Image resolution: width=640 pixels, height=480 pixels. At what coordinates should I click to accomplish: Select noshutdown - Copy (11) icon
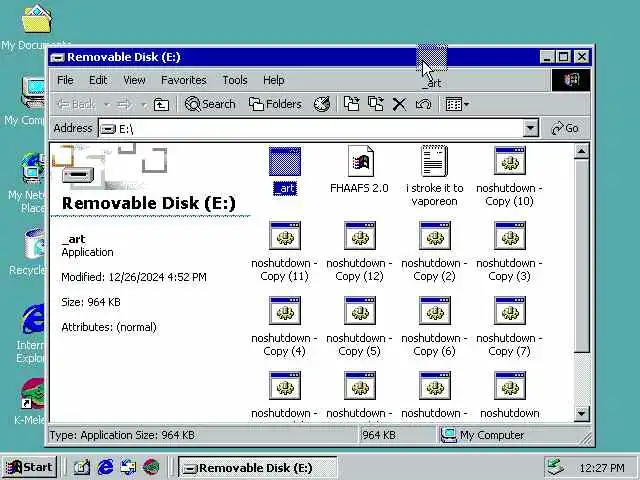(284, 236)
